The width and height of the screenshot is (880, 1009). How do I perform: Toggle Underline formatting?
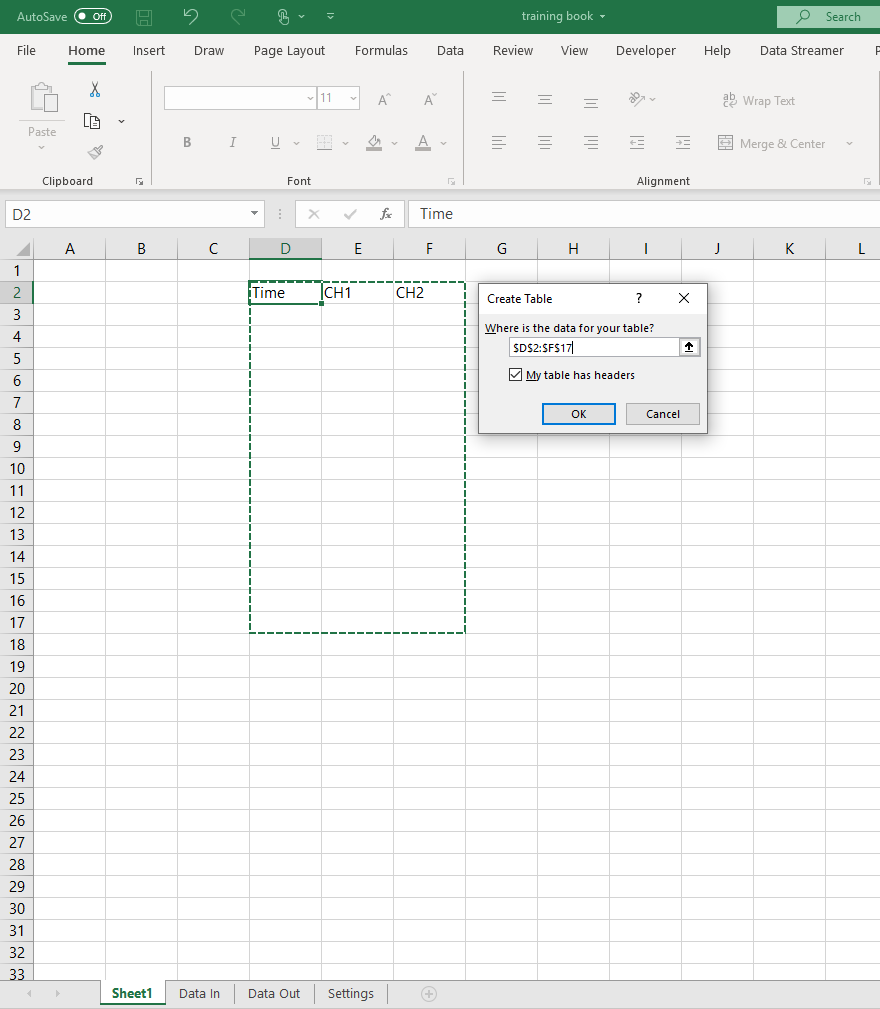click(x=275, y=142)
